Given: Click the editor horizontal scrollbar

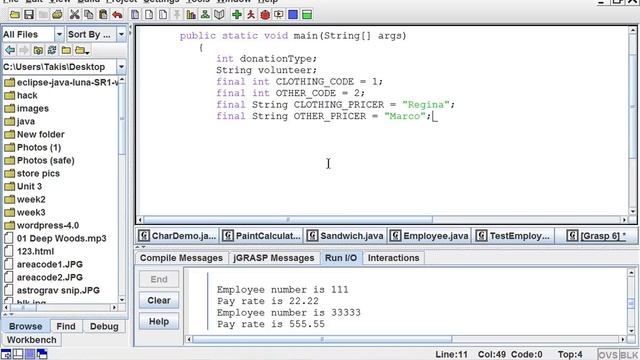Looking at the screenshot, I should (x=382, y=220).
